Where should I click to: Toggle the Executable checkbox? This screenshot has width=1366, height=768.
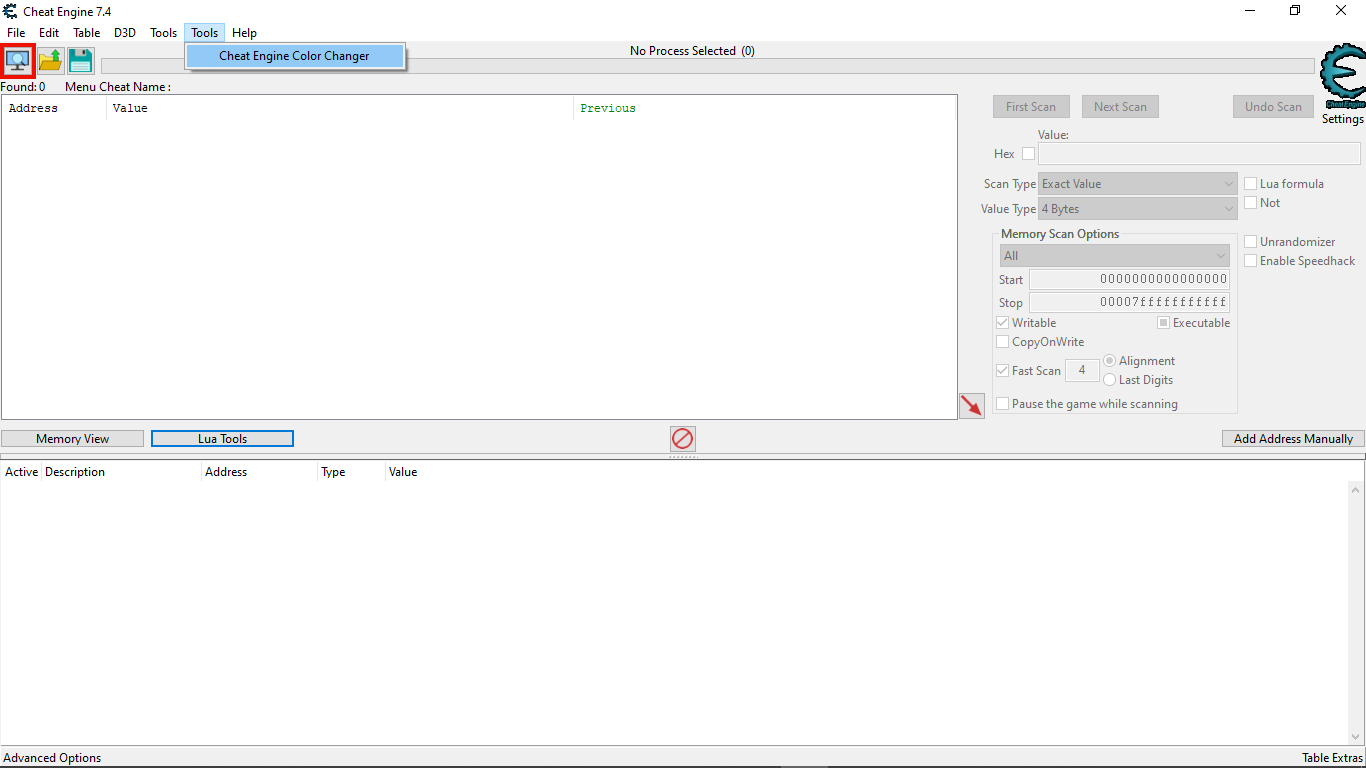pos(1163,322)
